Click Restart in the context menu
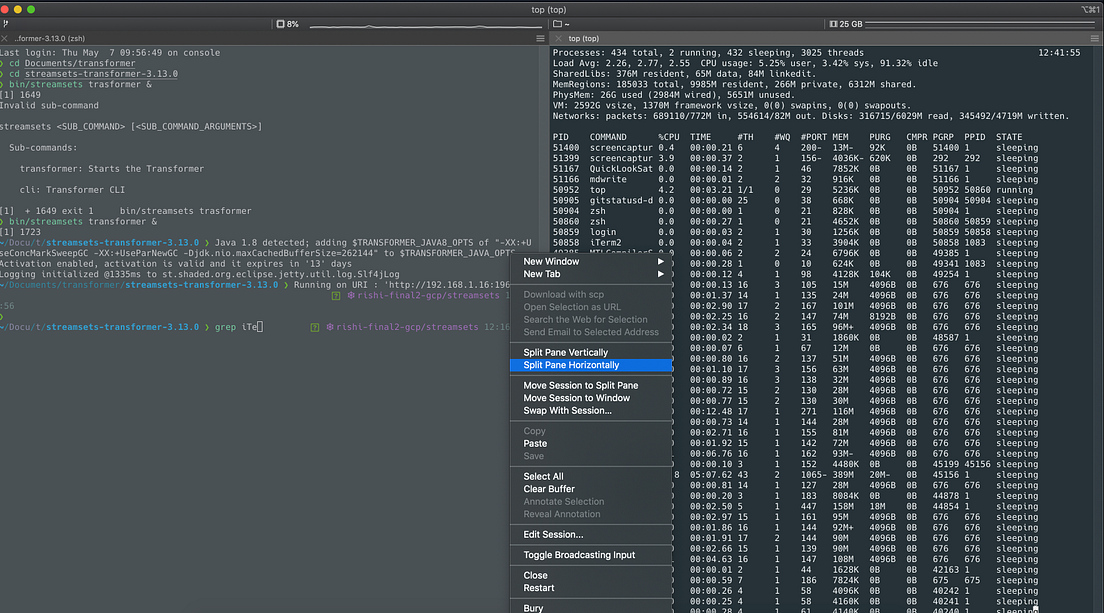 click(539, 588)
